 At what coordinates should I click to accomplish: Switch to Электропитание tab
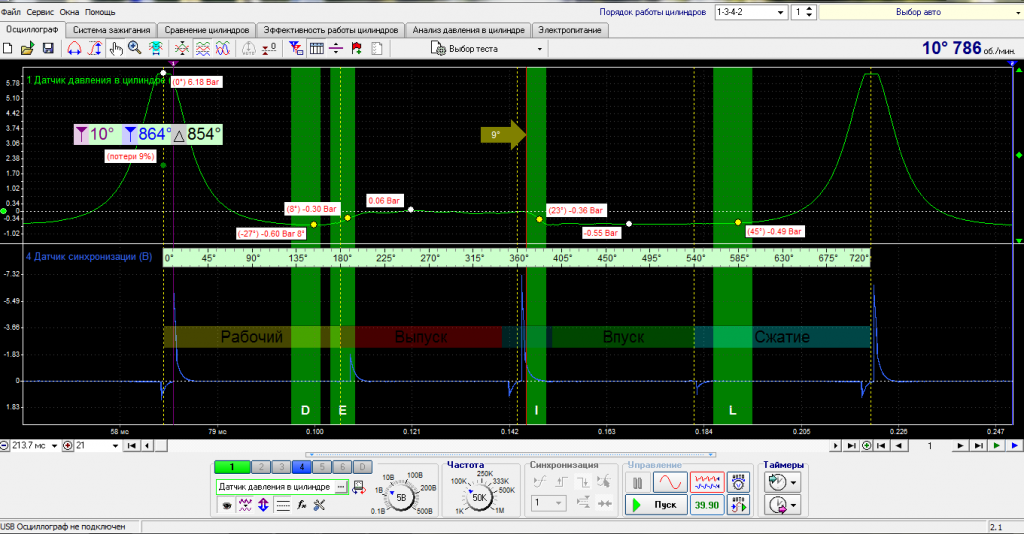coord(569,30)
